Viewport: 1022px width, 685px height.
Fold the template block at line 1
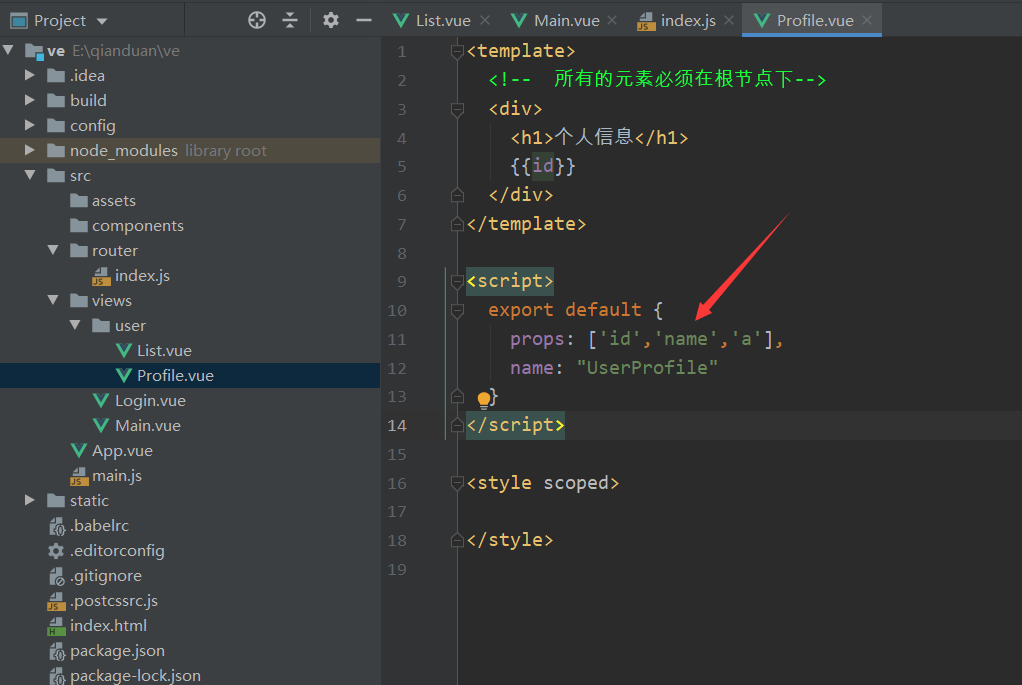pyautogui.click(x=457, y=51)
